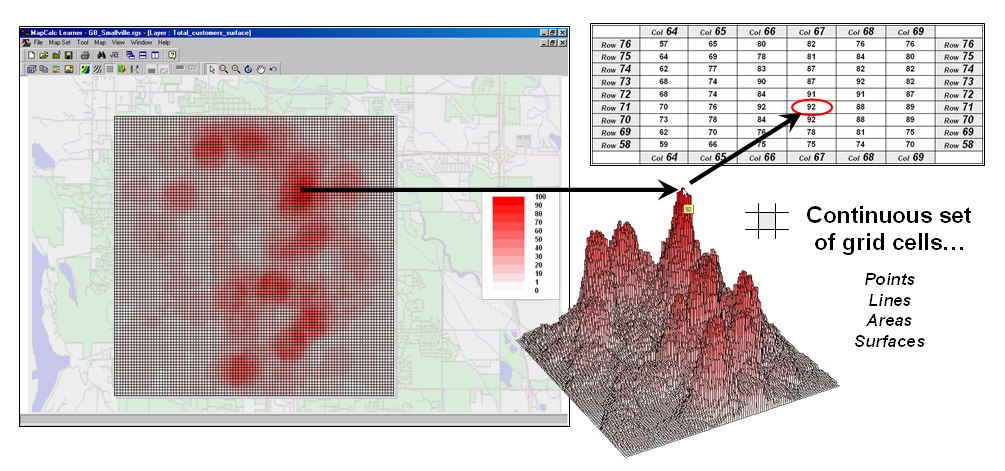The width and height of the screenshot is (1005, 471).
Task: Select the hand Pan tool
Action: pyautogui.click(x=261, y=69)
